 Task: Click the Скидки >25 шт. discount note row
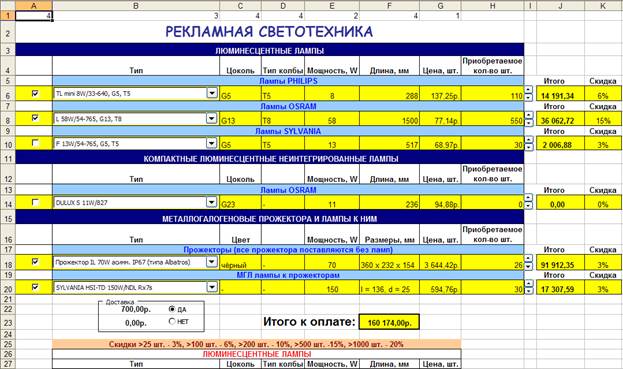(256, 344)
